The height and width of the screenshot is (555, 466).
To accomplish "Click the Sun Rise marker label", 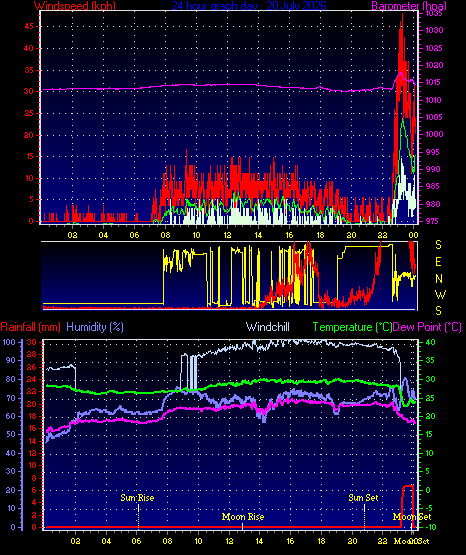I will [137, 498].
